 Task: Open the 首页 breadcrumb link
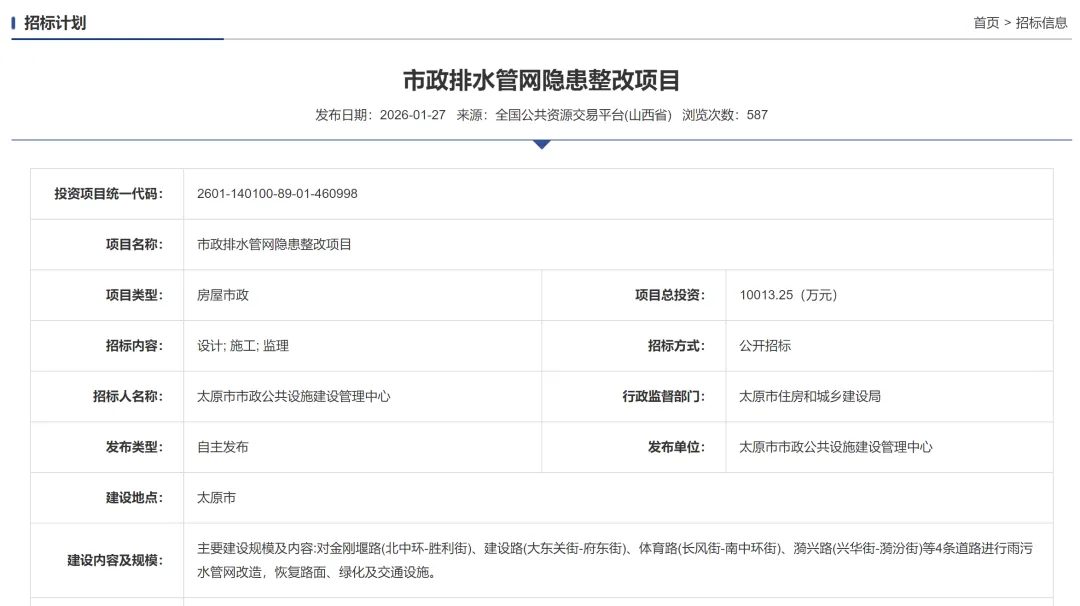[x=986, y=23]
